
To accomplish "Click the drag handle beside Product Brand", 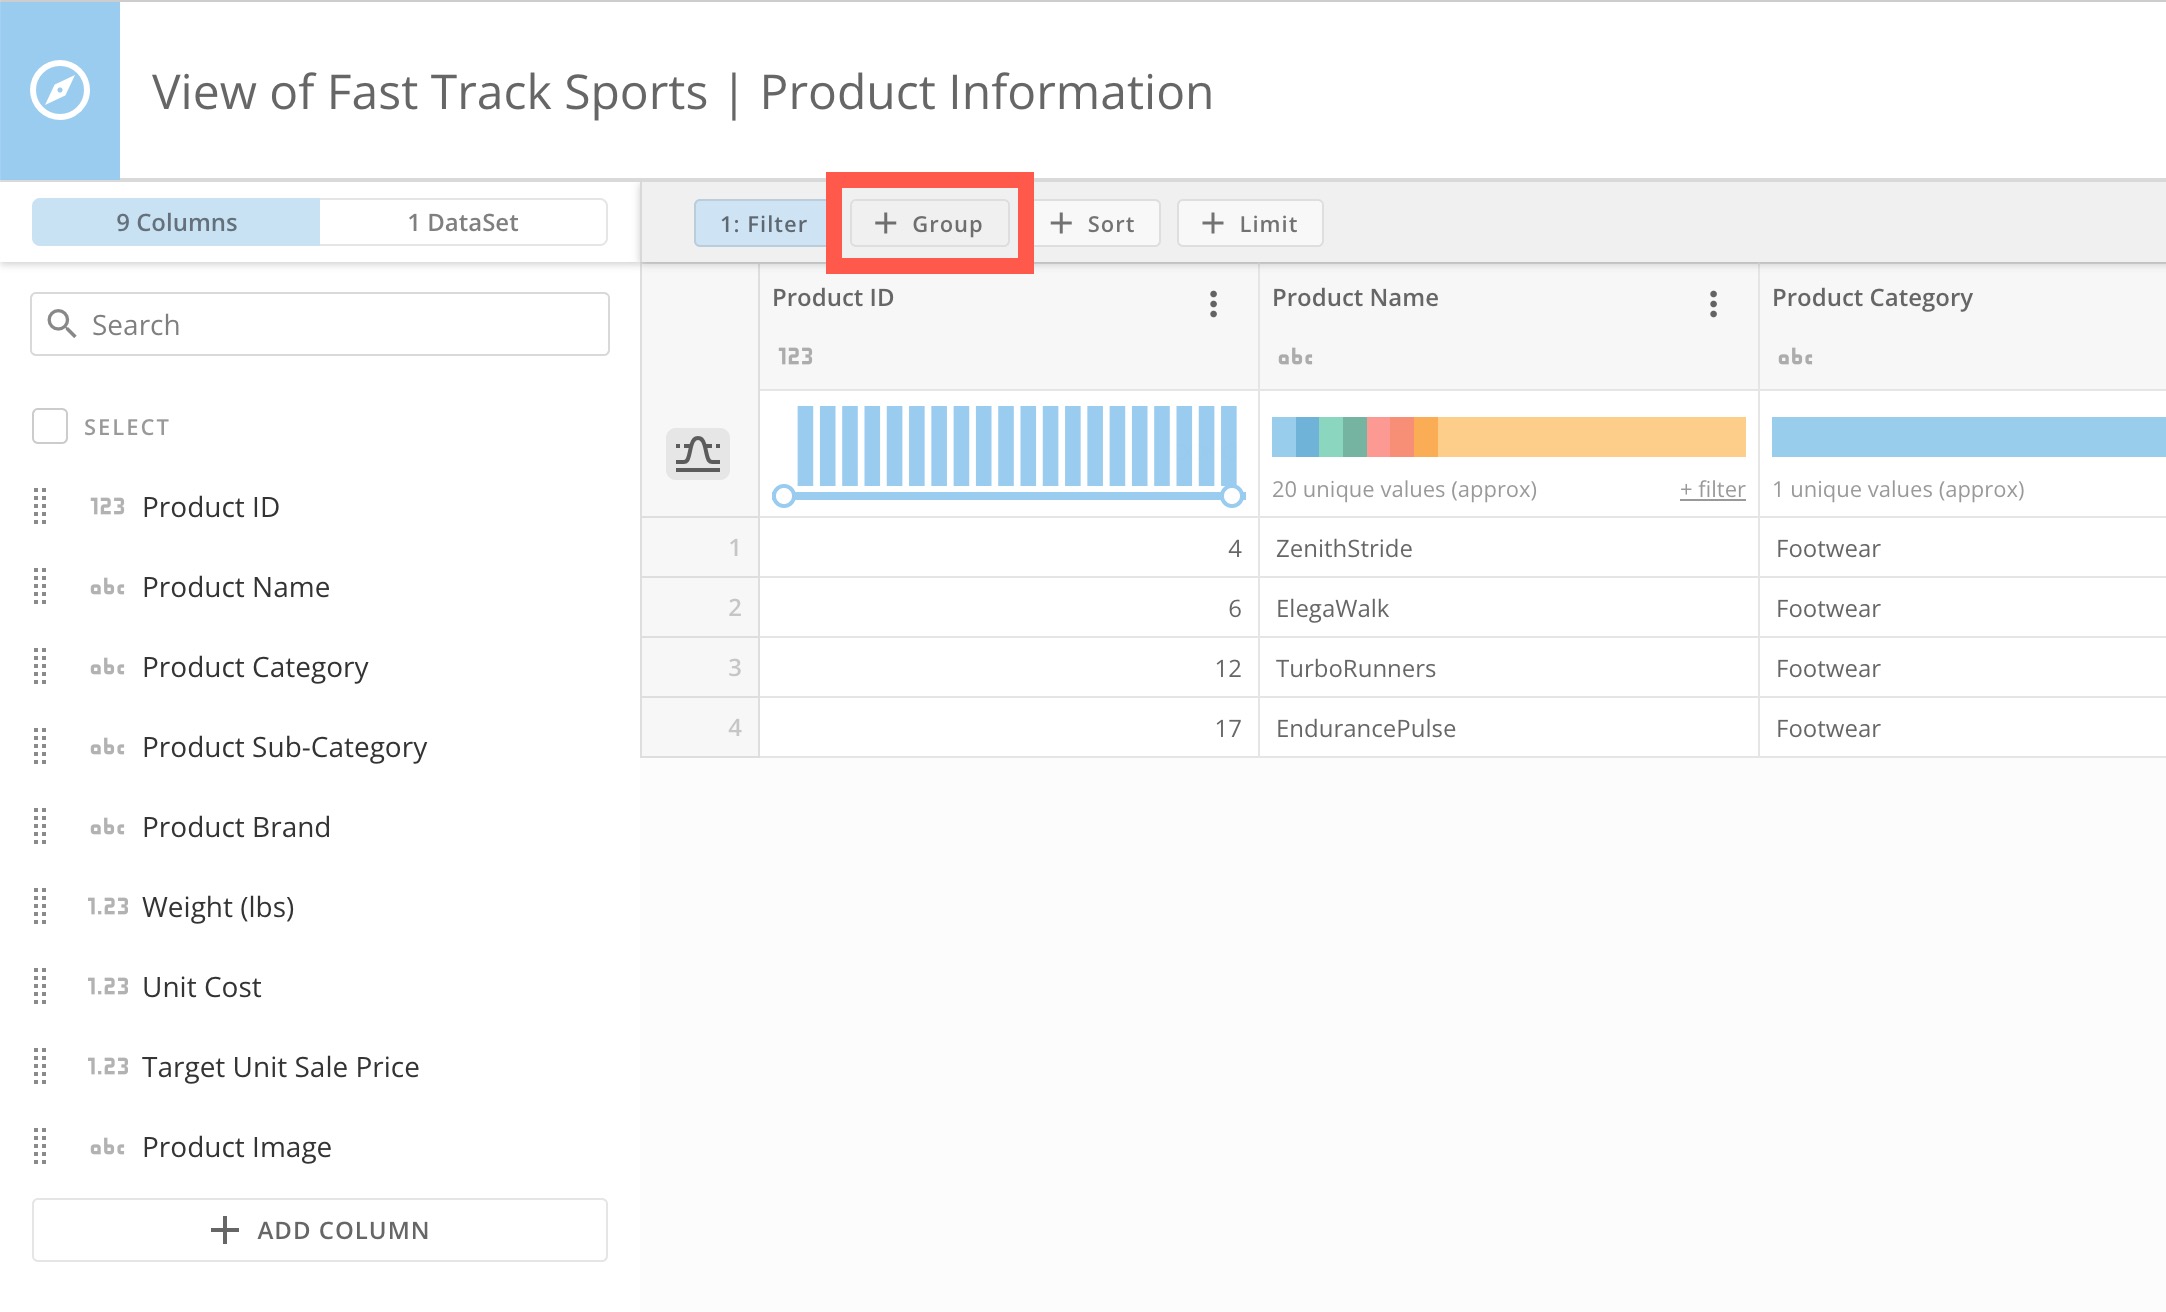I will point(42,827).
